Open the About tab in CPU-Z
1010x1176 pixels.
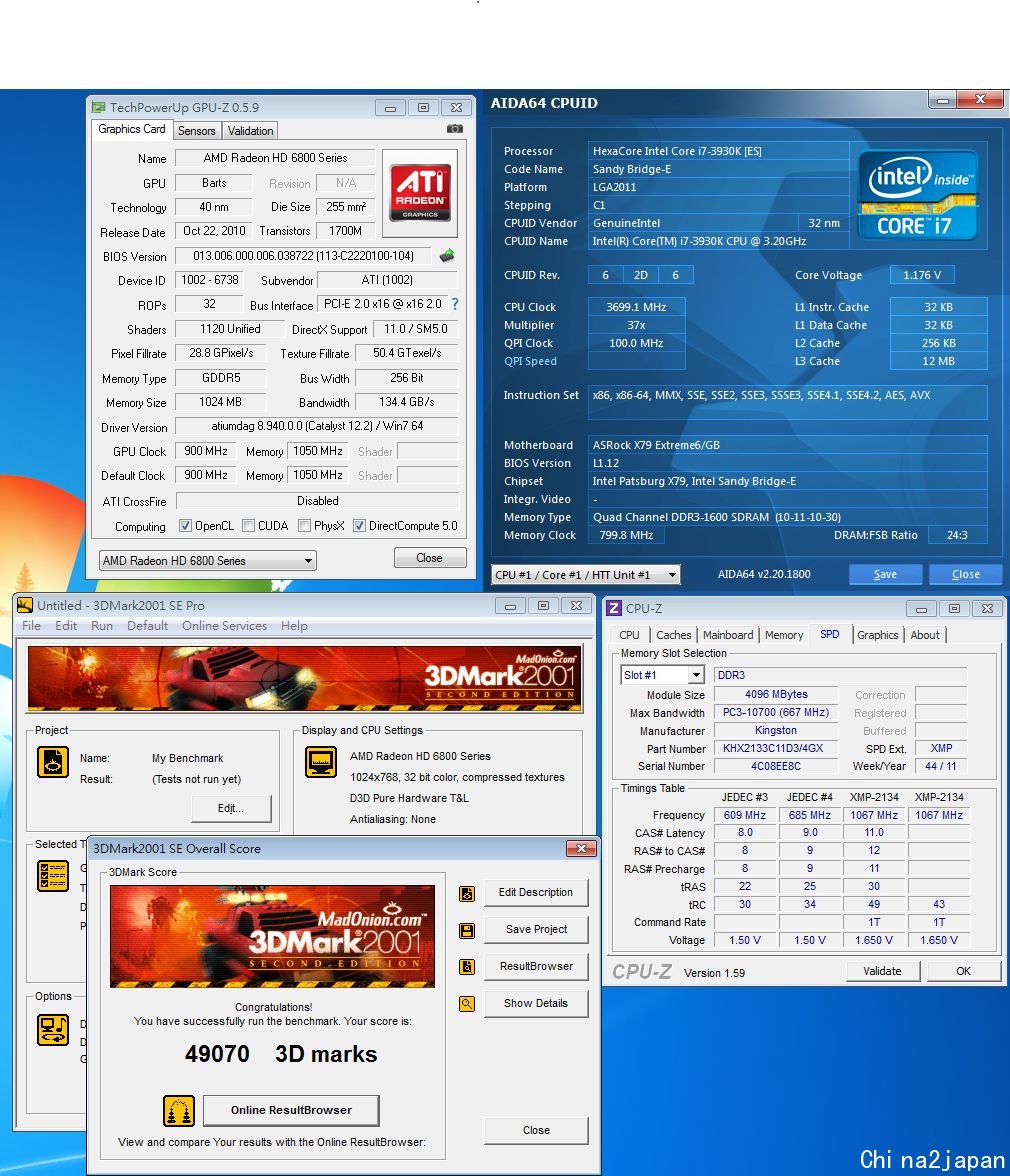(x=925, y=634)
